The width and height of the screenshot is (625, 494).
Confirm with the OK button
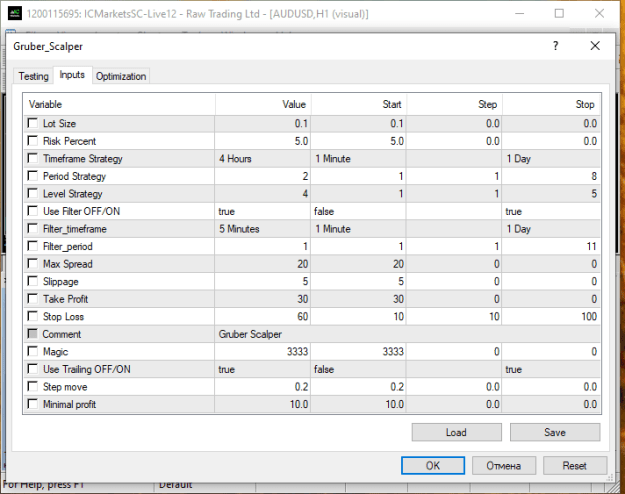click(x=433, y=465)
